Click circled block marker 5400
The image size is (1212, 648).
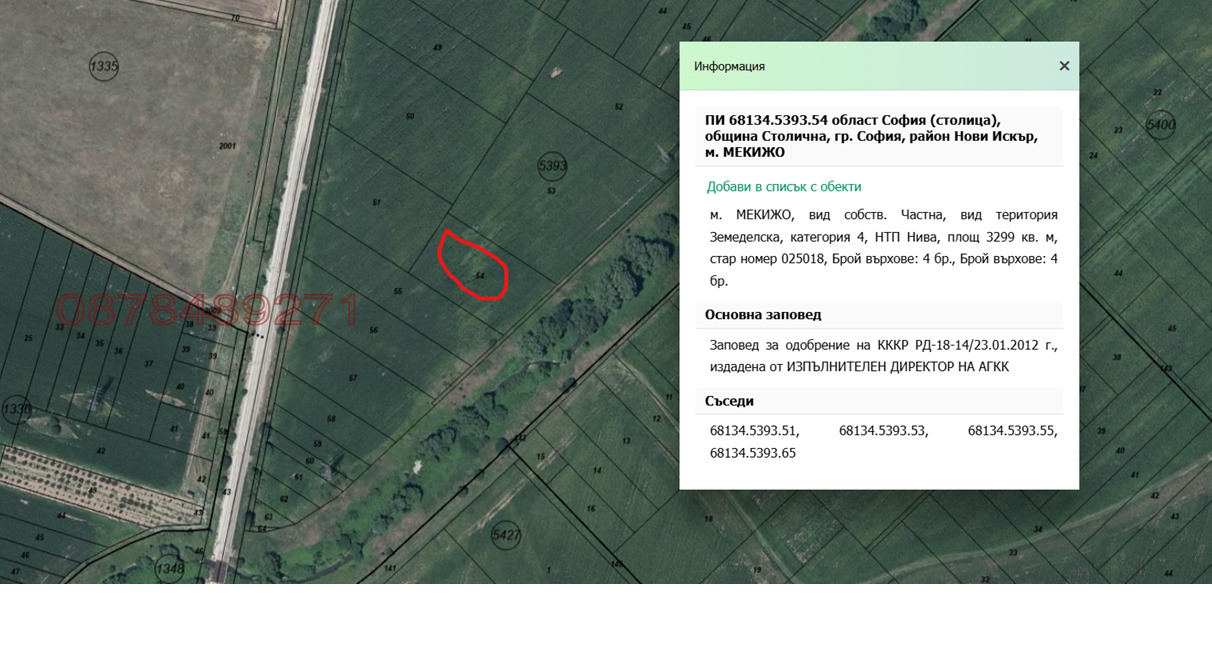click(x=1161, y=125)
